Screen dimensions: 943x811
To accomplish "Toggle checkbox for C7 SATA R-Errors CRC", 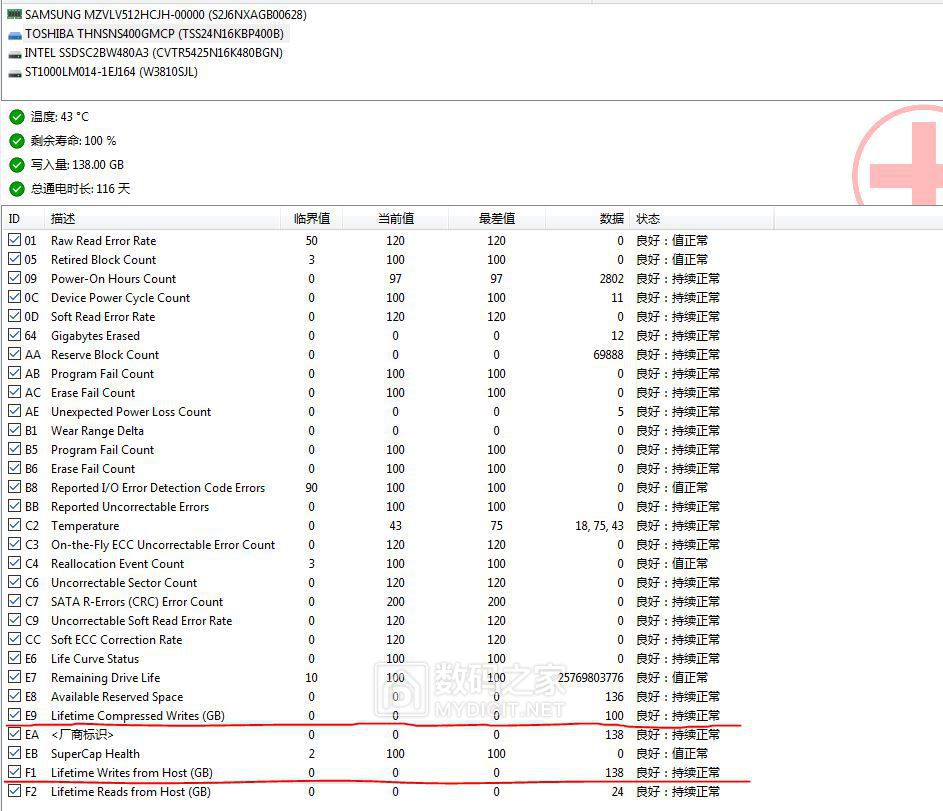I will (14, 601).
